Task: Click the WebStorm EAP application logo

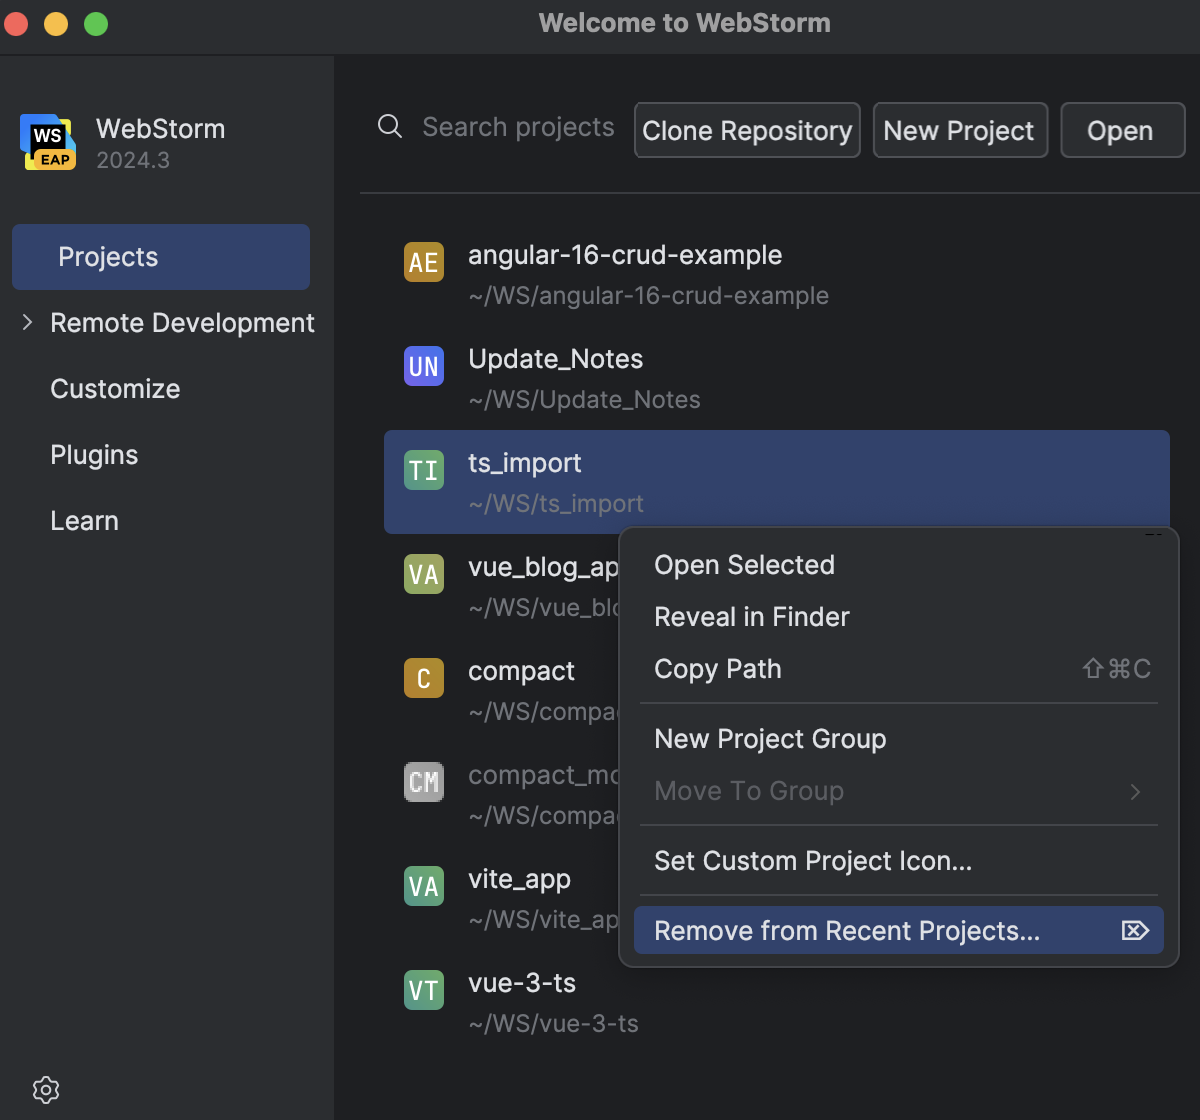Action: (47, 142)
